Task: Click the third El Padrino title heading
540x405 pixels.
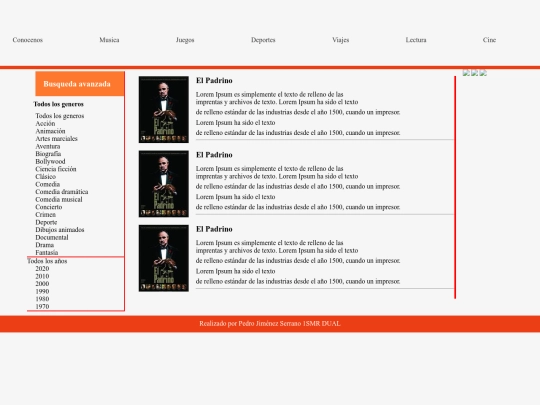Action: coord(214,229)
